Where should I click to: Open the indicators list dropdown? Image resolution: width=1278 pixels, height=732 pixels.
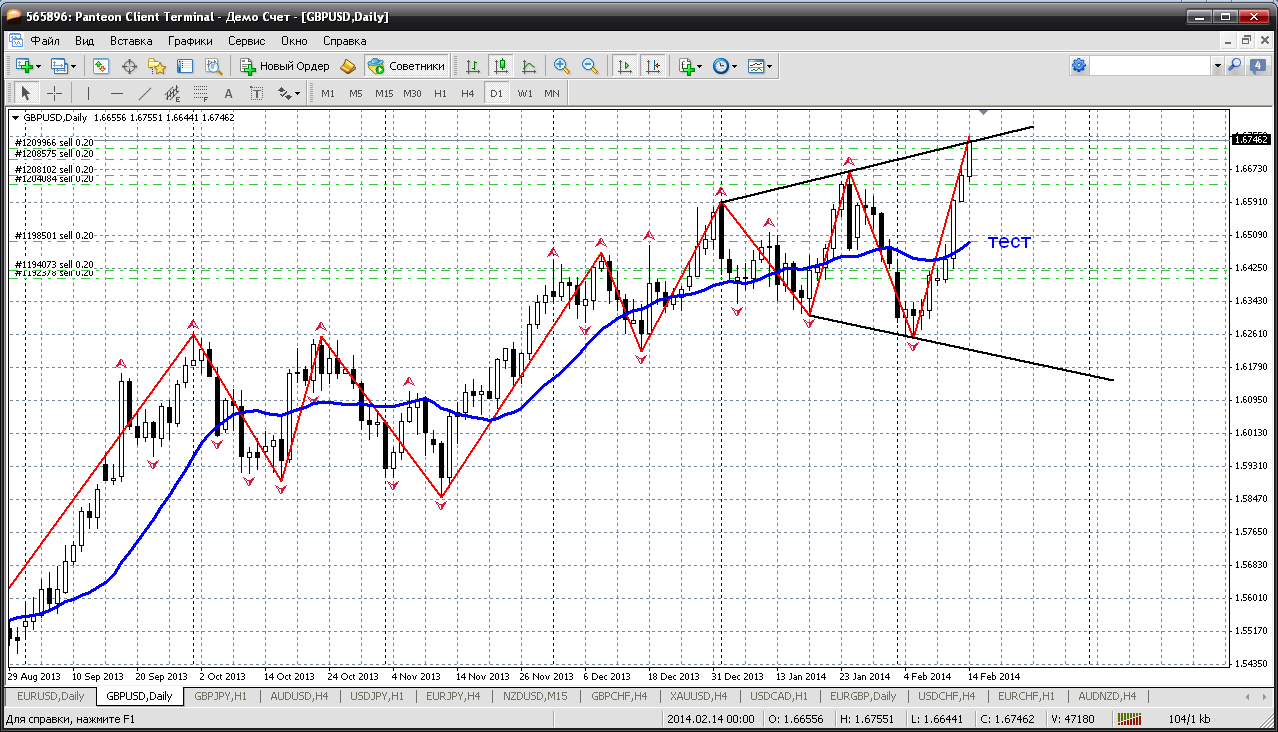point(690,66)
